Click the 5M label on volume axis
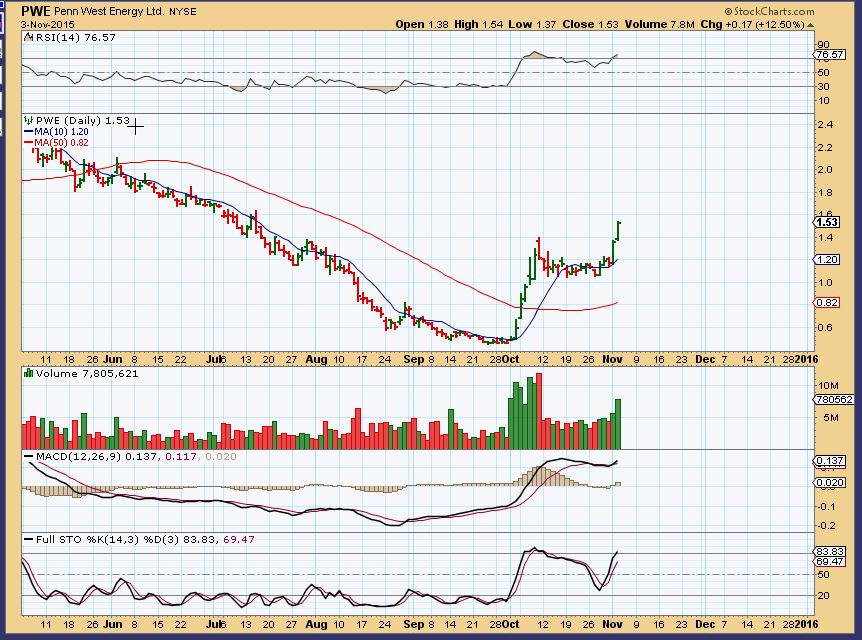This screenshot has height=640, width=862. [831, 418]
